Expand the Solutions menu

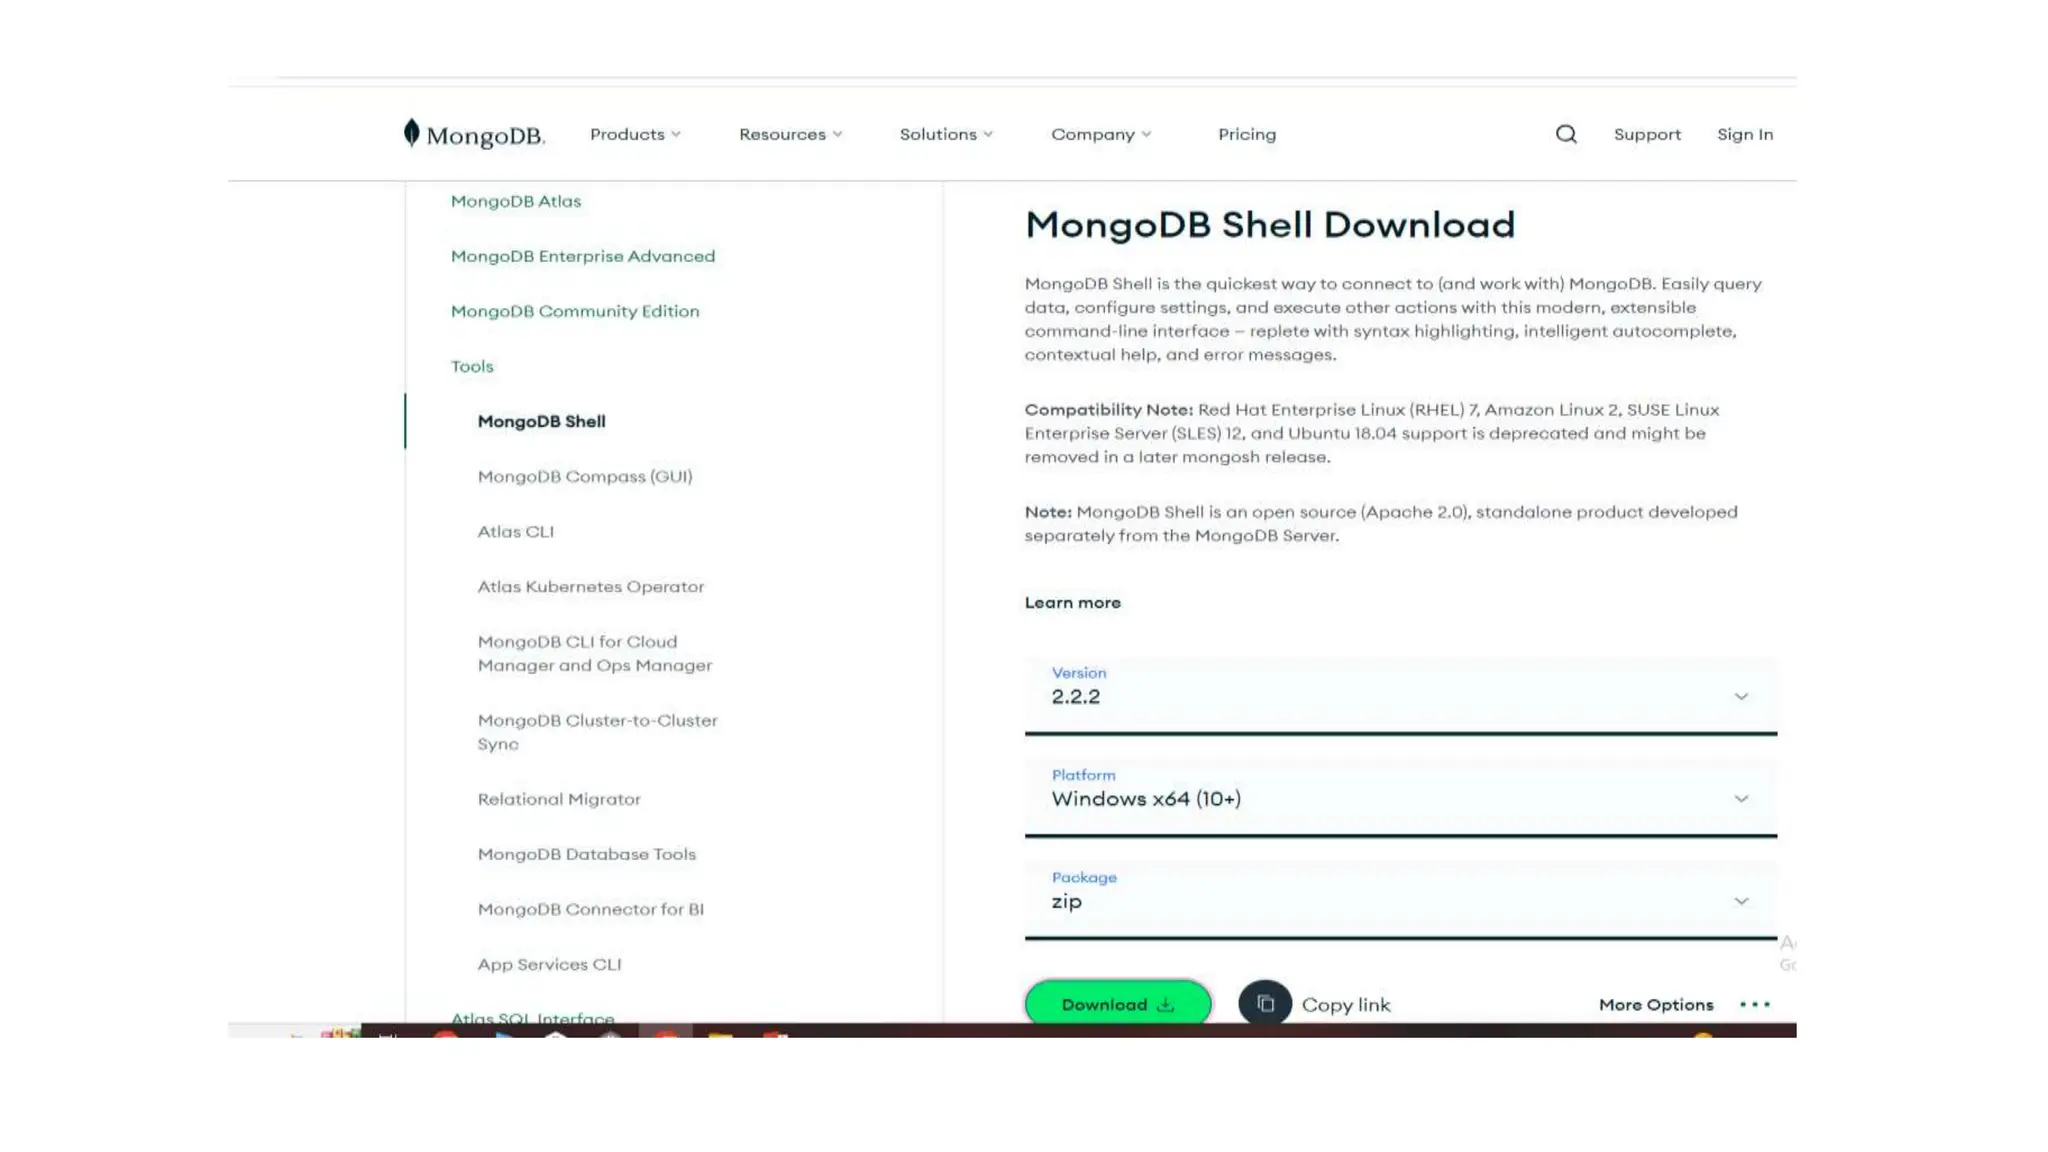(x=946, y=134)
